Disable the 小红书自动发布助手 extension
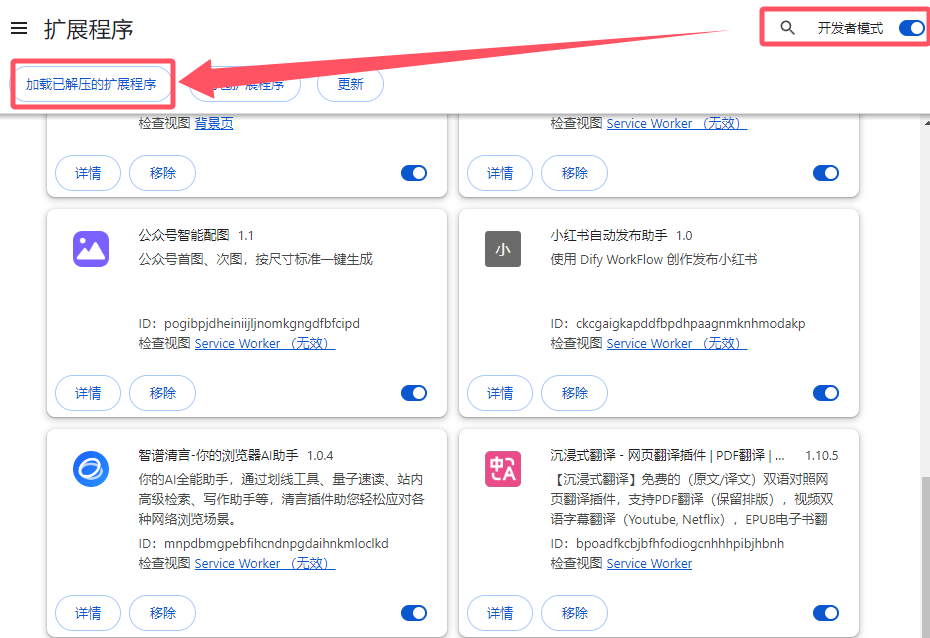Screen dimensions: 930x638 point(826,393)
